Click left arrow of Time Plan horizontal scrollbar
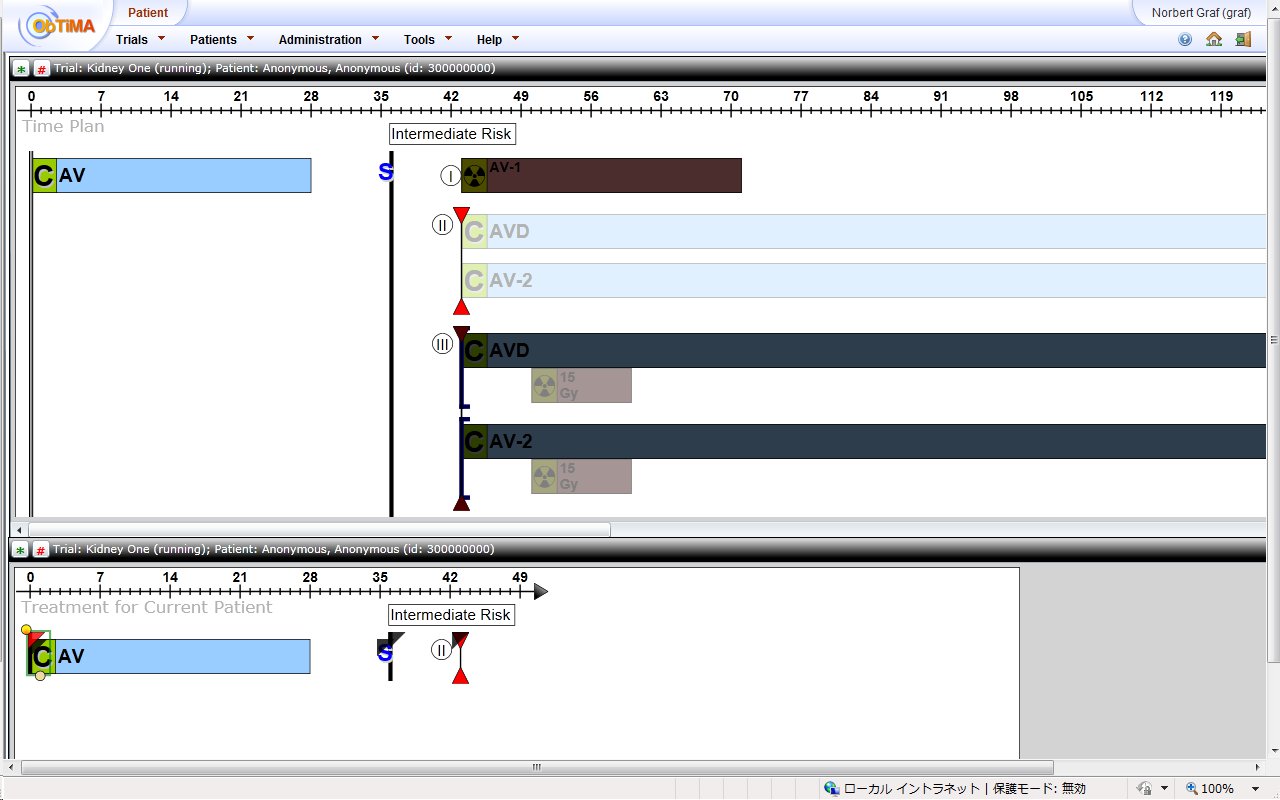This screenshot has width=1280, height=800. tap(18, 529)
